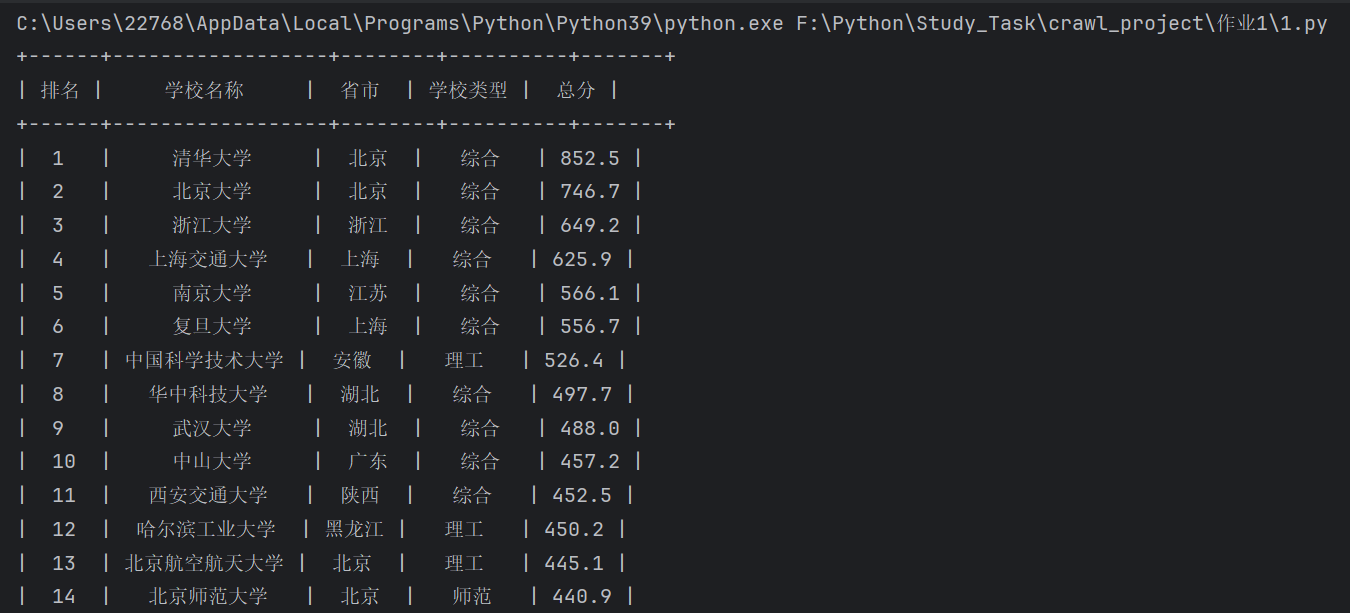The image size is (1350, 613).
Task: Click province 黑龙江 in the table
Action: (x=354, y=529)
